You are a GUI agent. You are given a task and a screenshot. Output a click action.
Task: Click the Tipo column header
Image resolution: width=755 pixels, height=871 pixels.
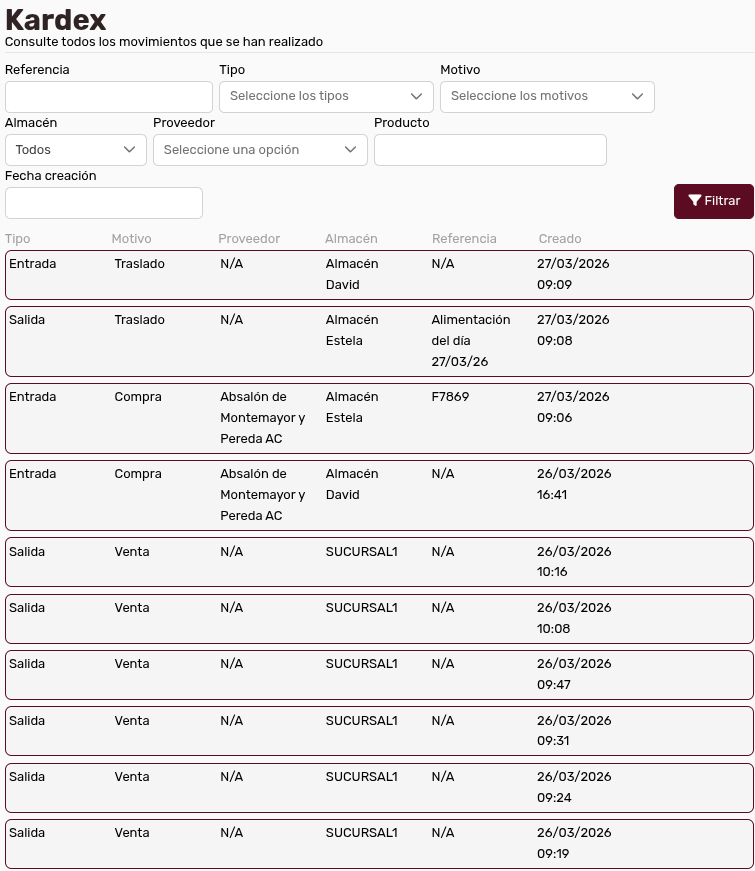tap(18, 239)
